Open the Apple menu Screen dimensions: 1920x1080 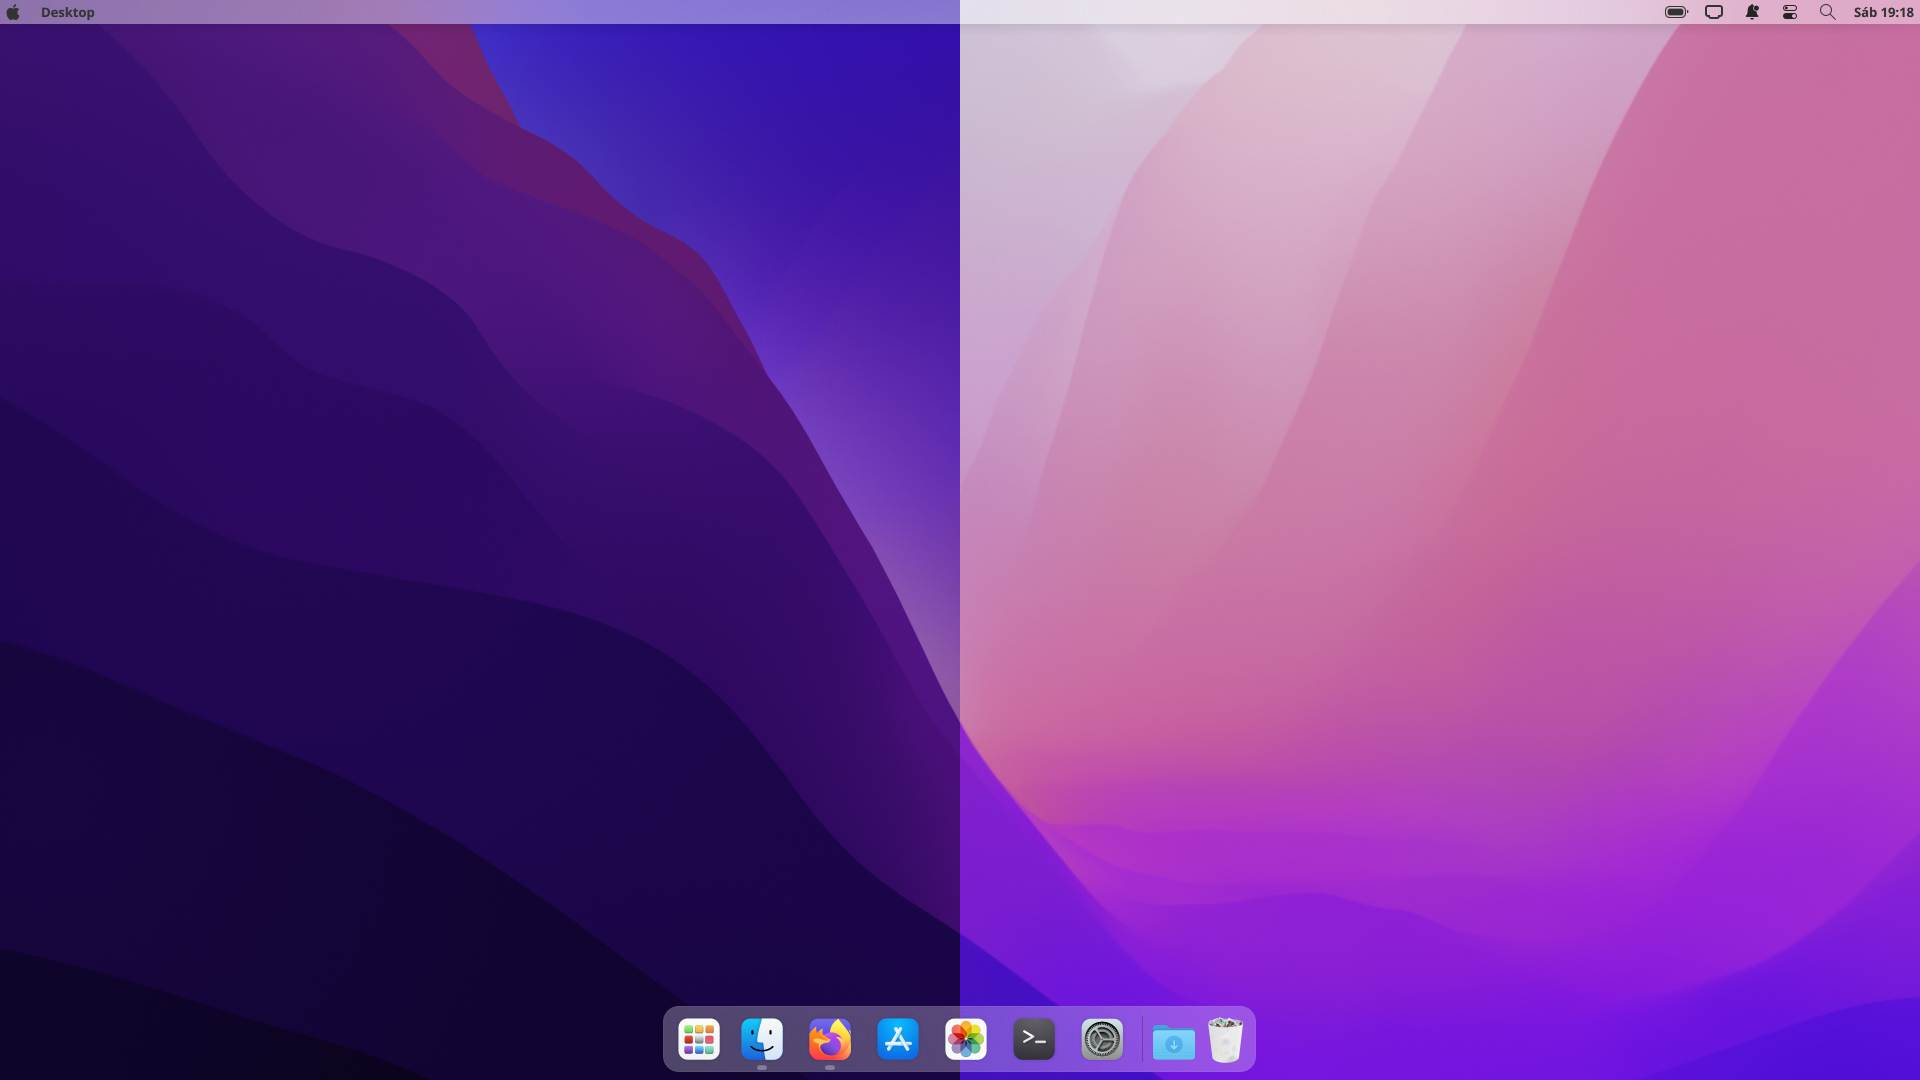(13, 12)
